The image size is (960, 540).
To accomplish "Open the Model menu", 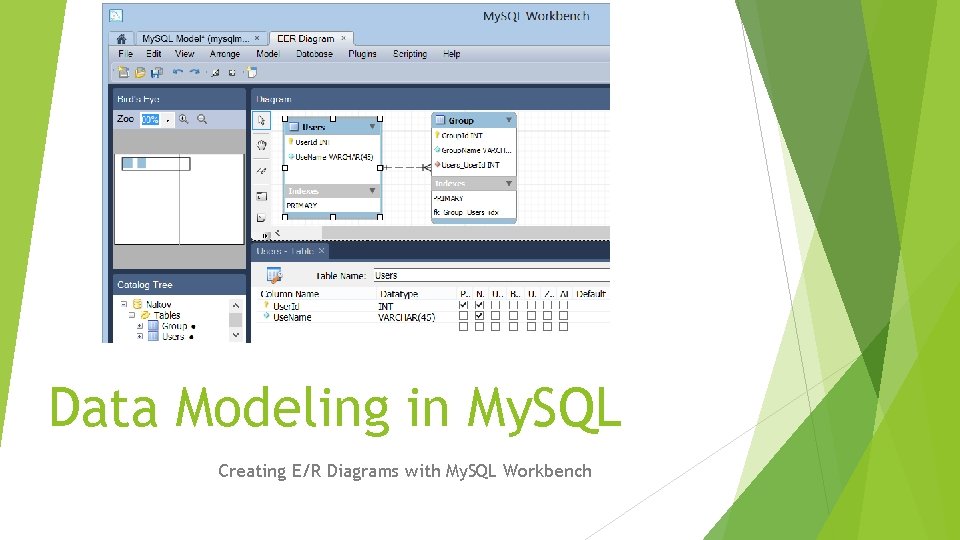I will (x=268, y=54).
